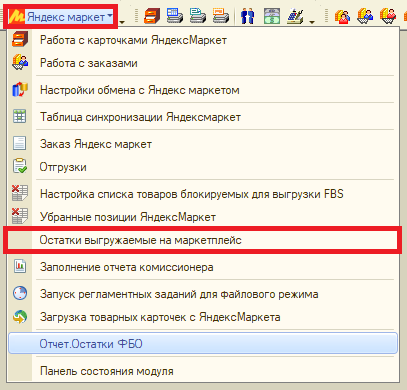
Task: Select Убранные позиции ЯндексМаркет
Action: (x=203, y=217)
